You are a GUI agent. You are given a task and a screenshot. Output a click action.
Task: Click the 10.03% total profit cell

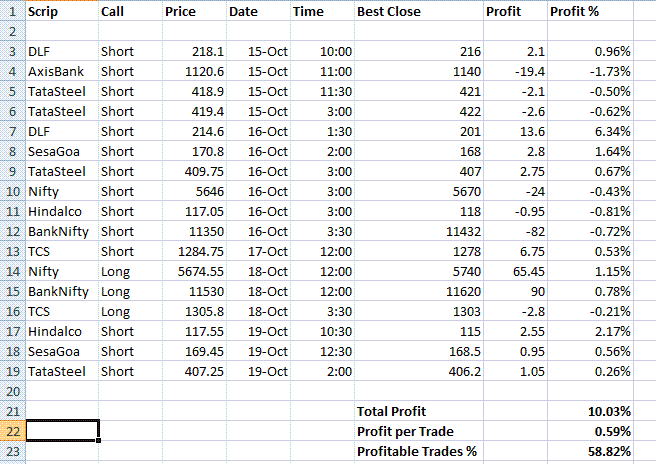pos(590,411)
